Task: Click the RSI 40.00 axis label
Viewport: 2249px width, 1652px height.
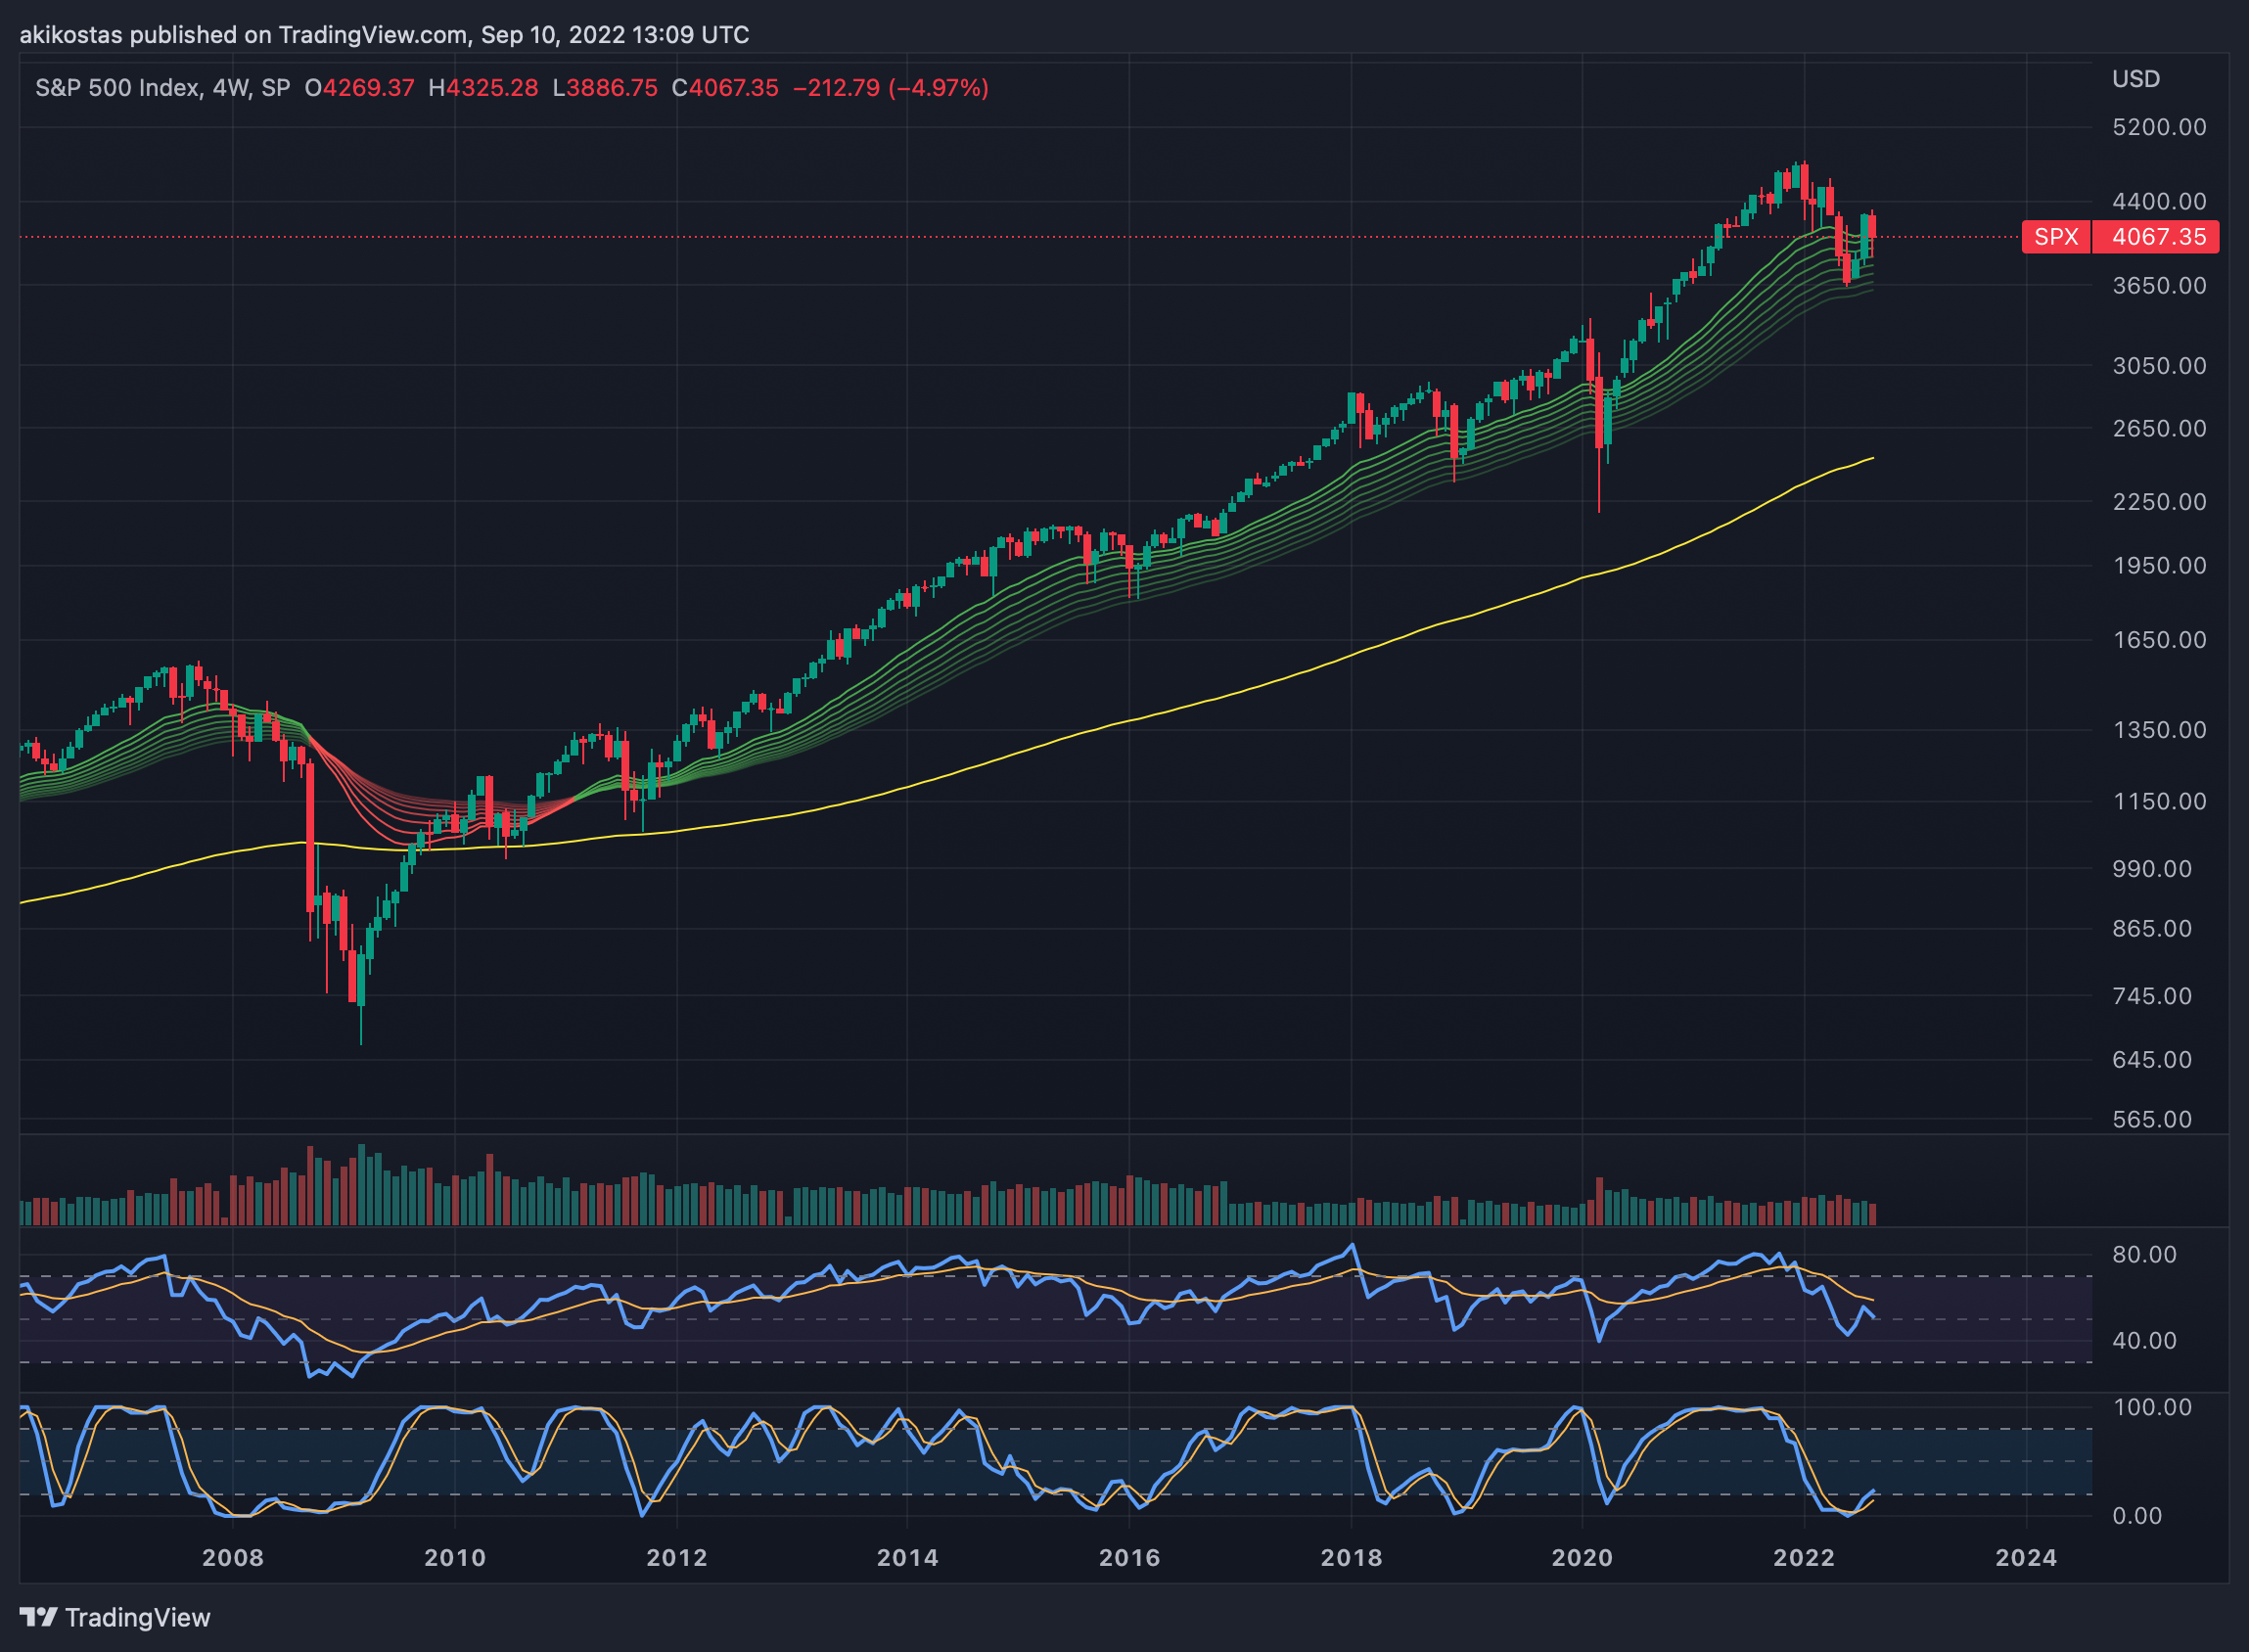Action: pos(2144,1340)
